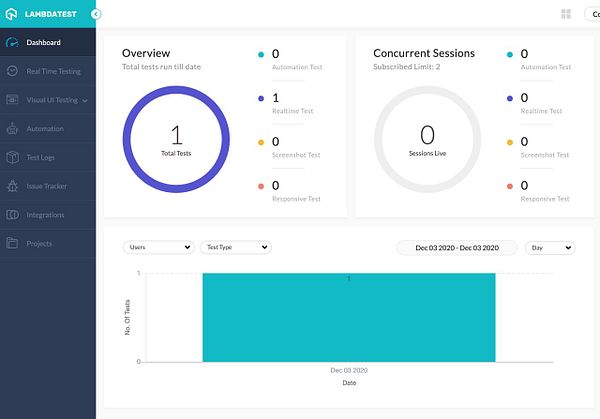Click the LAMBDATEST brand text
Image resolution: width=600 pixels, height=419 pixels.
coord(51,14)
